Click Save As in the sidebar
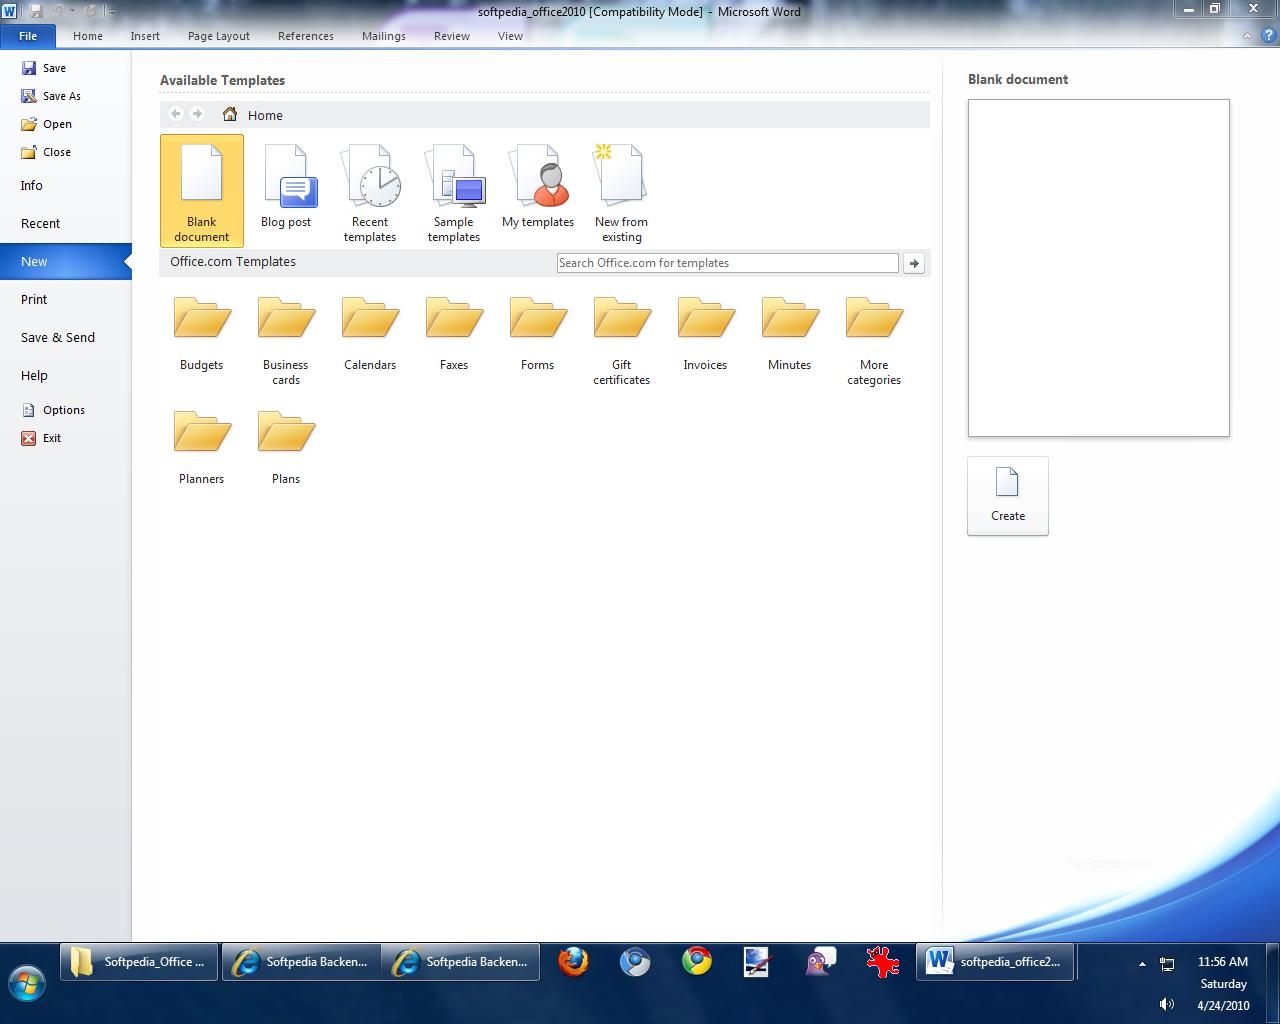 [x=61, y=96]
